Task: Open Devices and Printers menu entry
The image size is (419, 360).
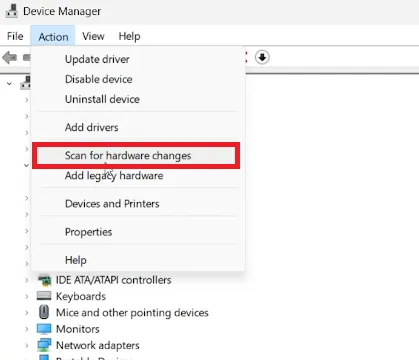Action: (112, 204)
